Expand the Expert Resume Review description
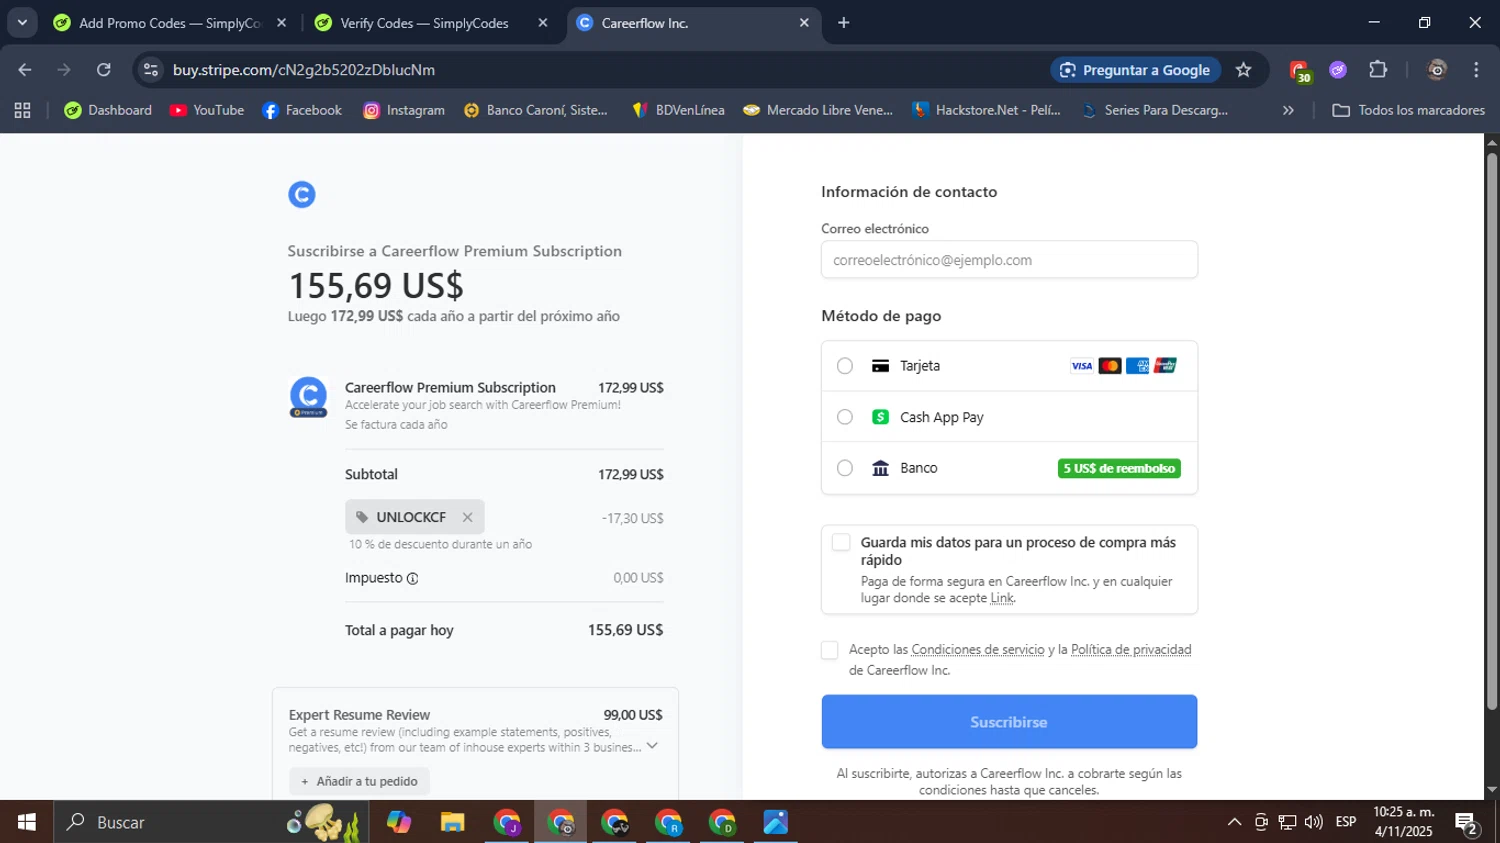Viewport: 1500px width, 843px height. [652, 746]
